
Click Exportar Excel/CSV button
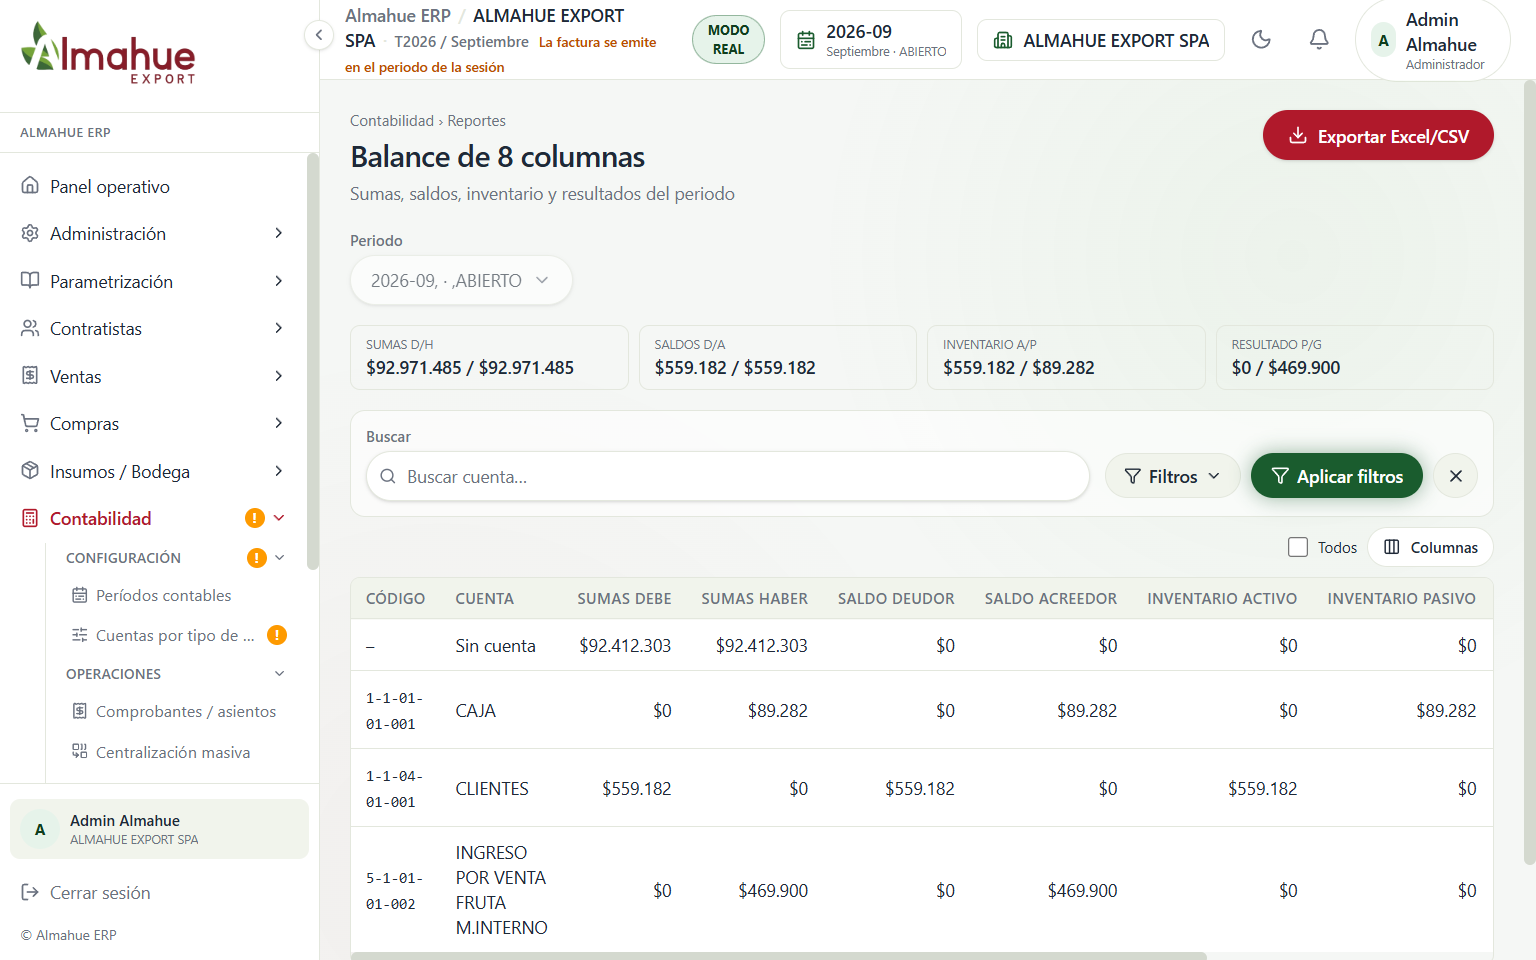tap(1378, 136)
